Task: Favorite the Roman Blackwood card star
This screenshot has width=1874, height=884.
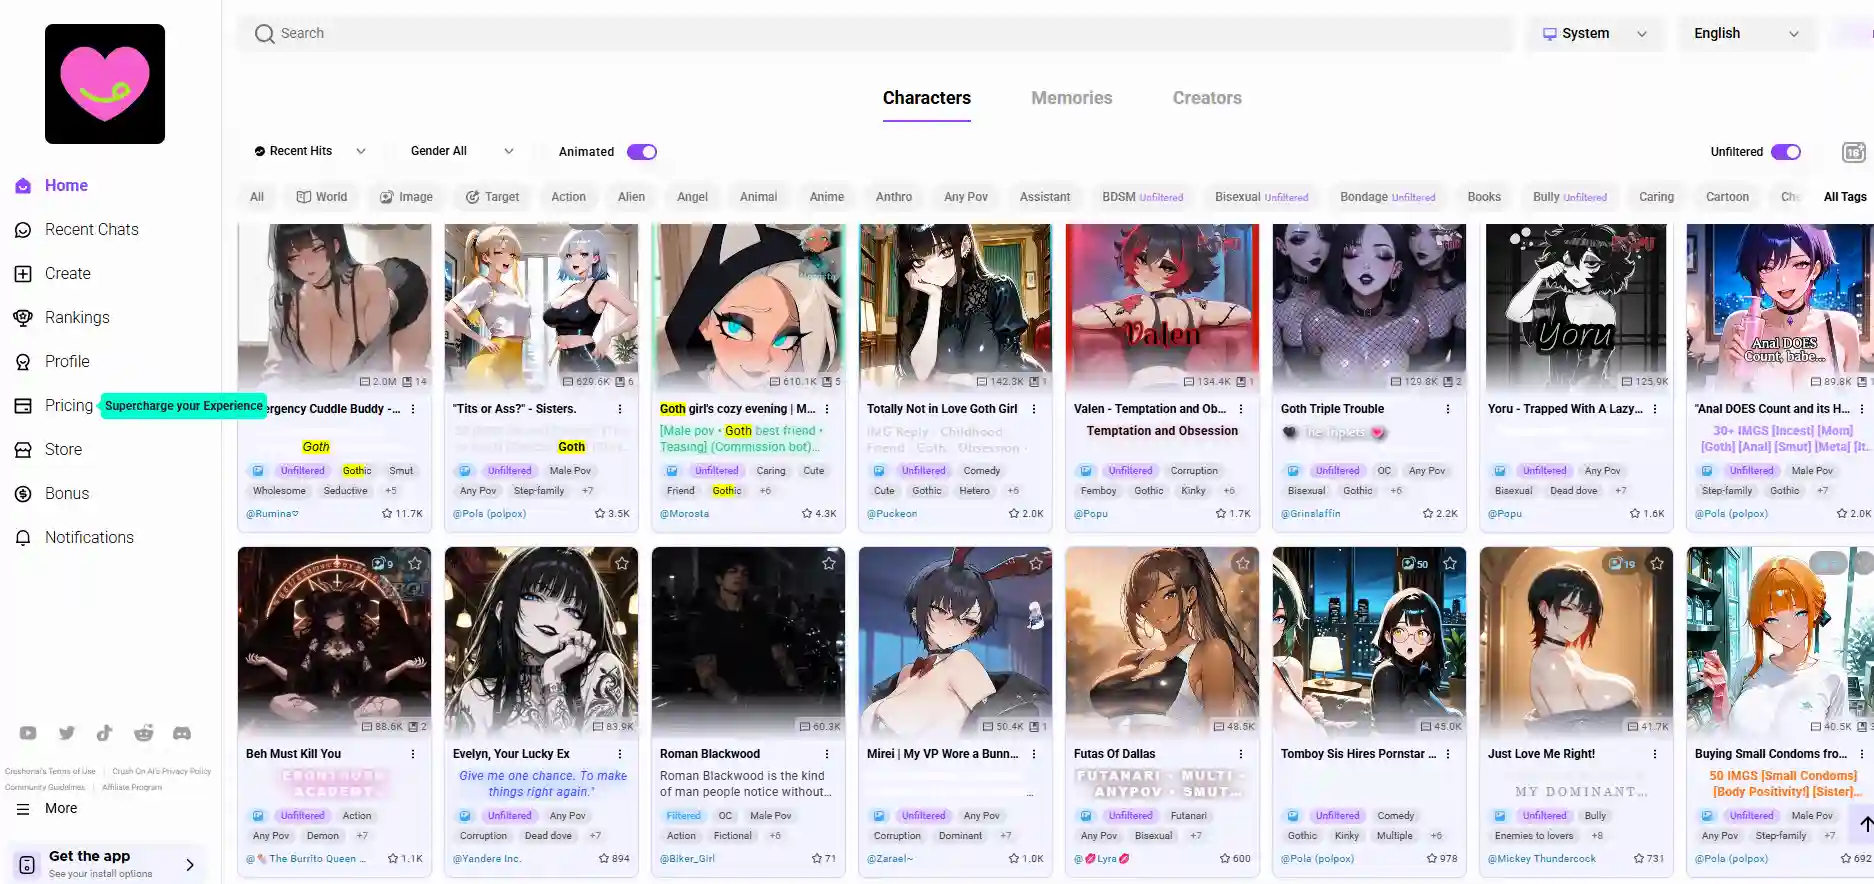Action: point(829,564)
